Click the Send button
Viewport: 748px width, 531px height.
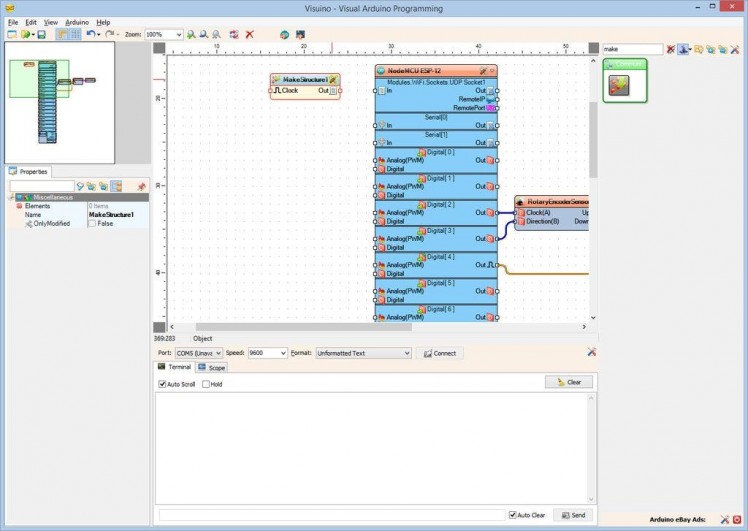tap(573, 515)
